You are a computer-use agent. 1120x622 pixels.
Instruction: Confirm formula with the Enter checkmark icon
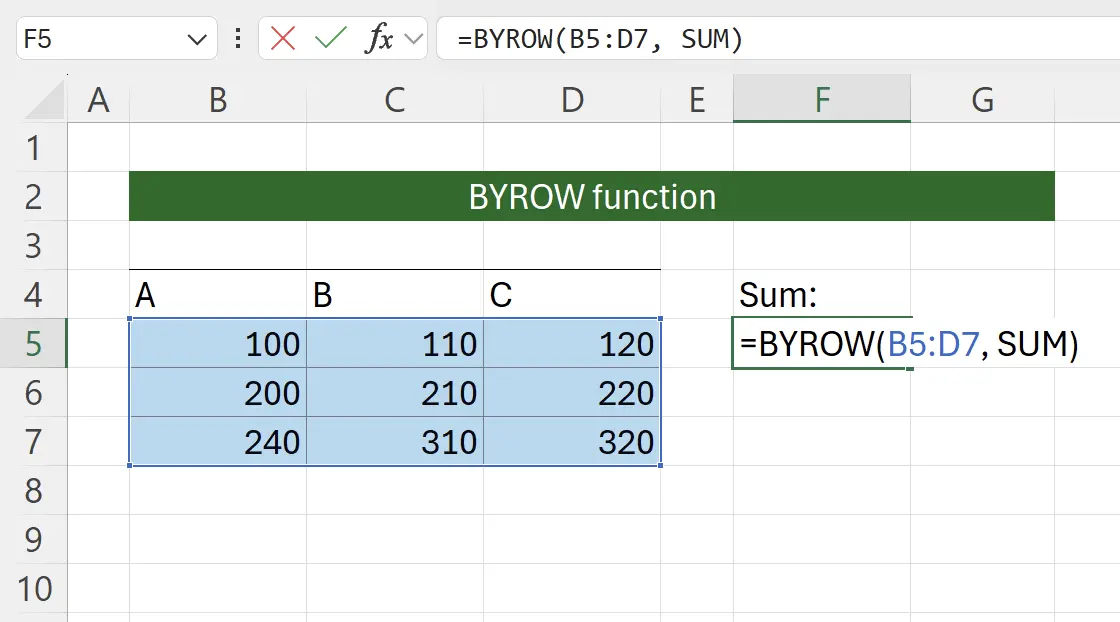[329, 39]
